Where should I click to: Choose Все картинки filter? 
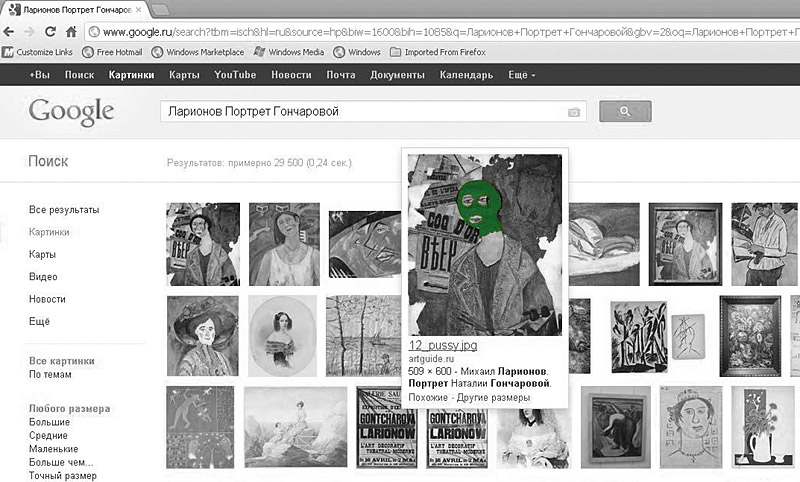62,361
